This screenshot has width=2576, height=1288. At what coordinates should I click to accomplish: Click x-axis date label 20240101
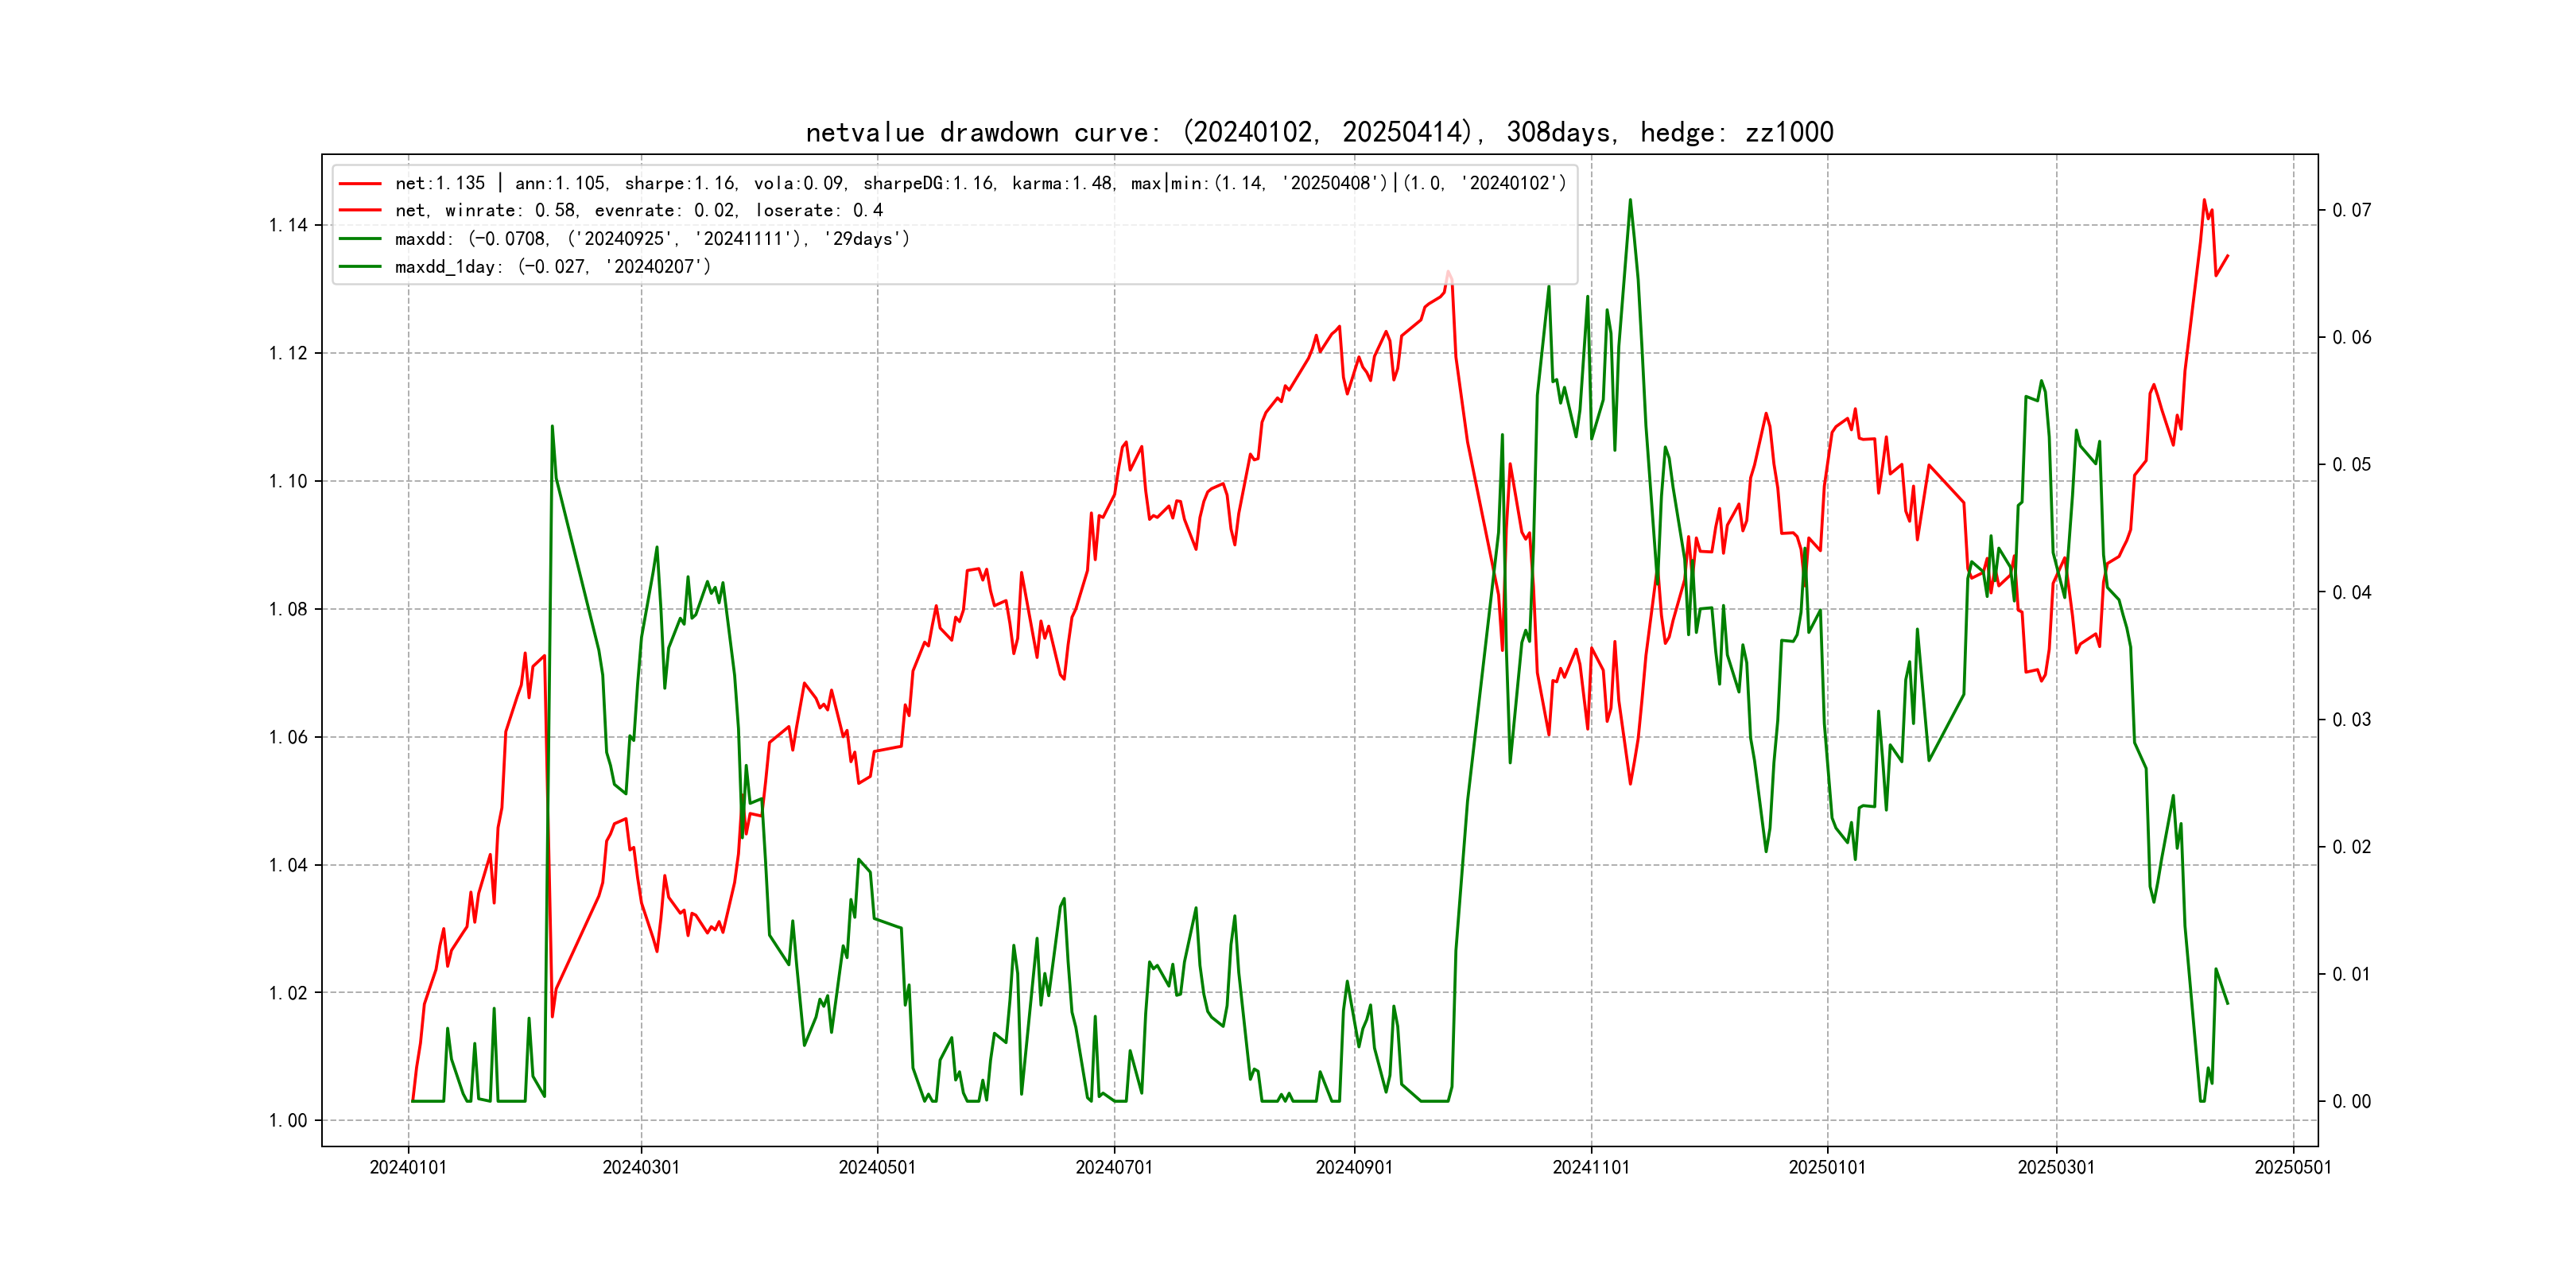point(408,1167)
